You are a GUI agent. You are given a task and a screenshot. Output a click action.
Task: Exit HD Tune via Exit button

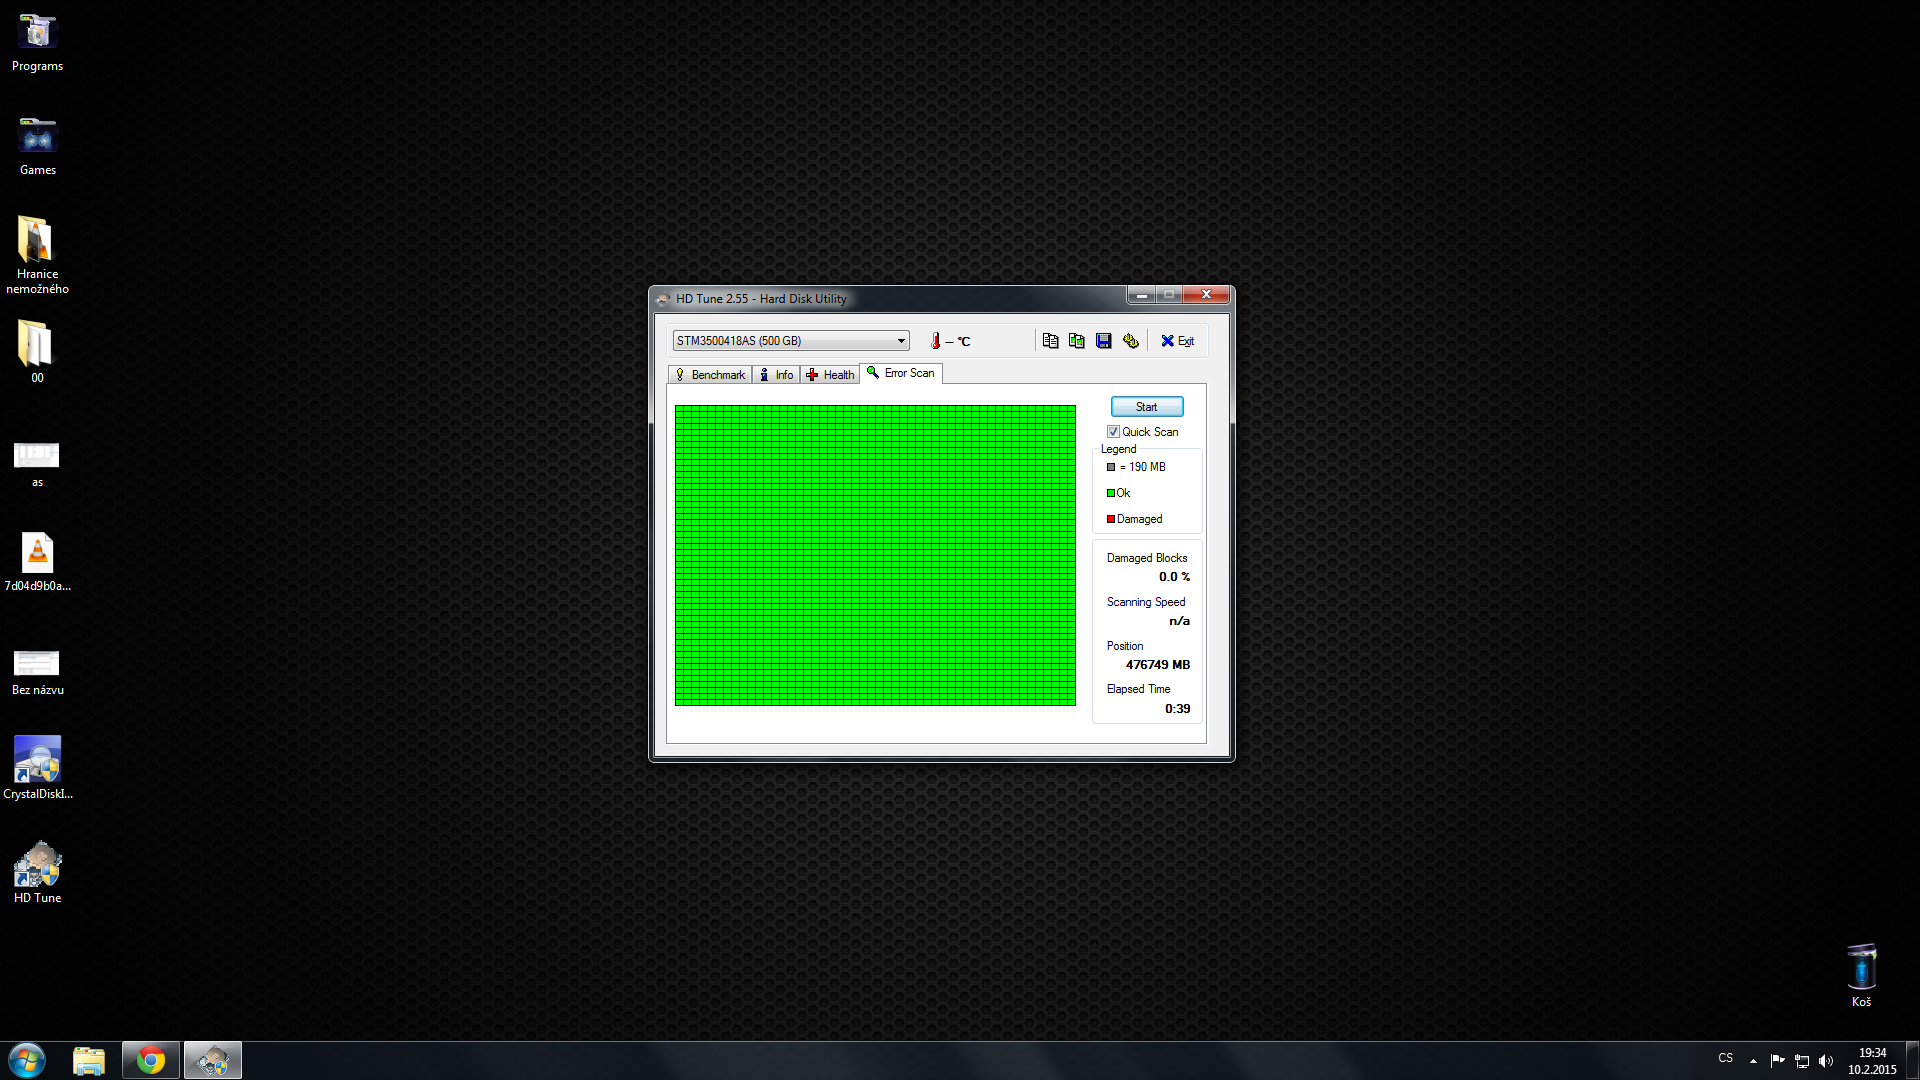(1178, 341)
